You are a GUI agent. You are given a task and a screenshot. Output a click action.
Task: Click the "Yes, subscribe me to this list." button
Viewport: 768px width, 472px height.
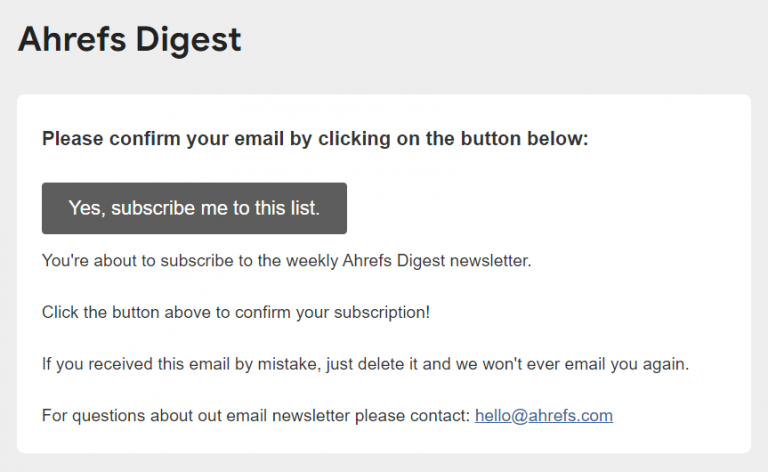click(x=194, y=208)
